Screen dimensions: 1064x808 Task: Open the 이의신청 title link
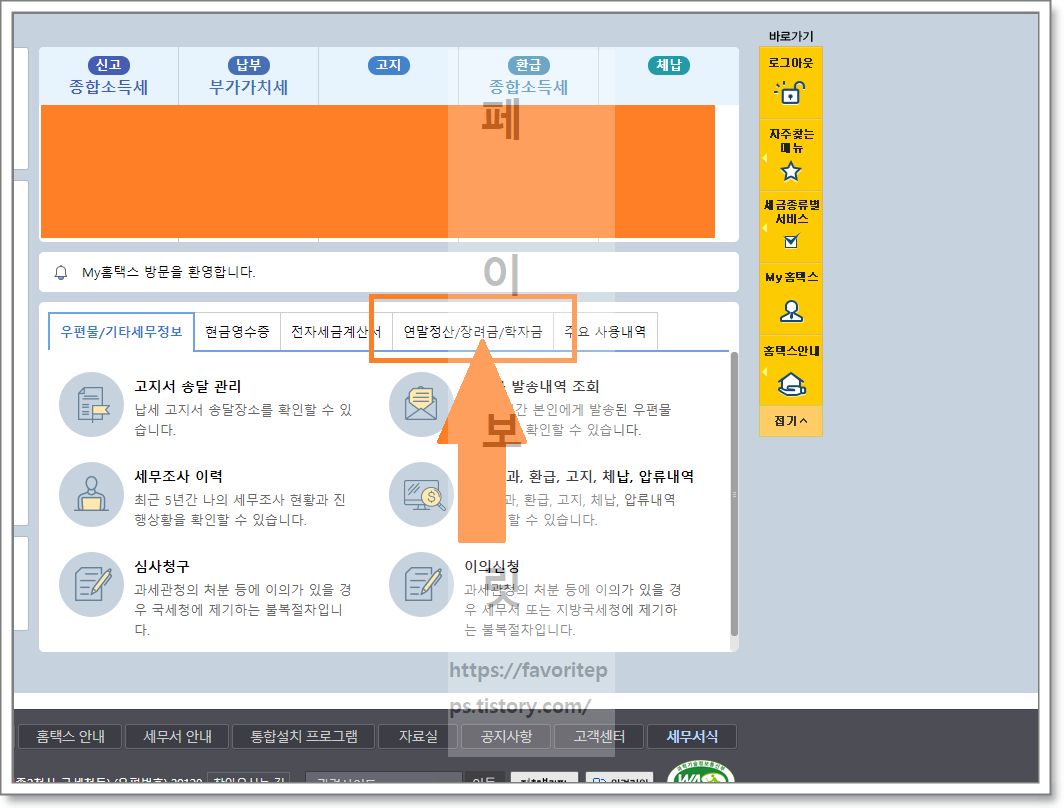(492, 566)
